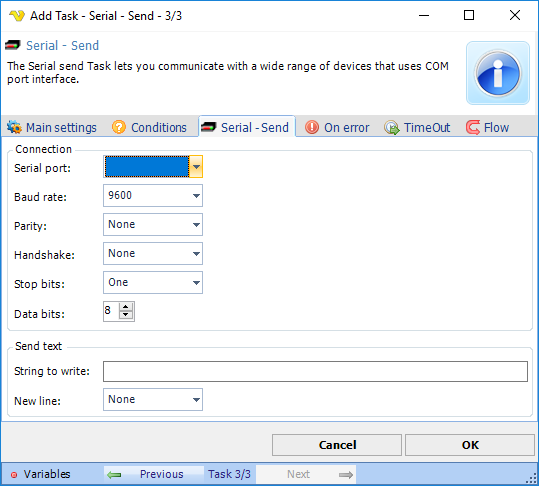Click the green Previous arrow icon

(x=114, y=475)
